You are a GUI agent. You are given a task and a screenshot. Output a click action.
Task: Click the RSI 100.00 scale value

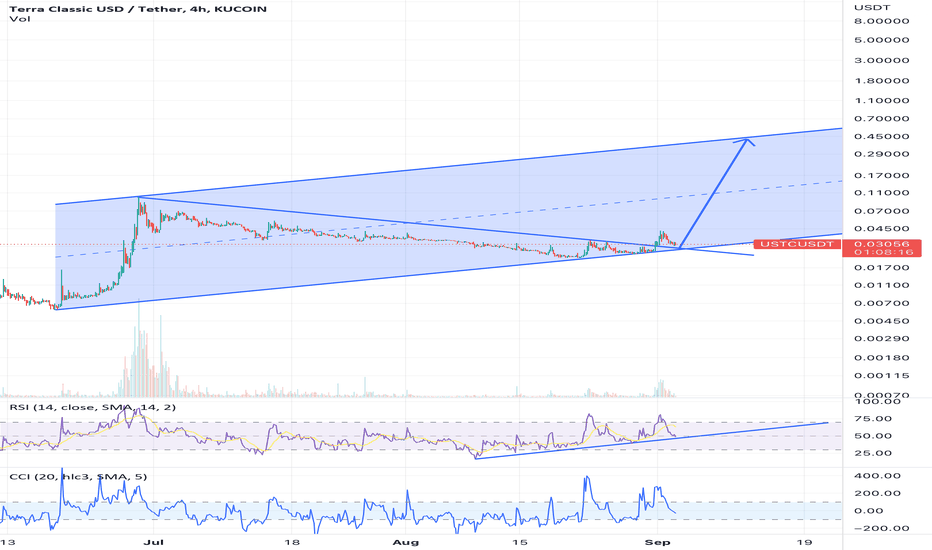click(877, 401)
